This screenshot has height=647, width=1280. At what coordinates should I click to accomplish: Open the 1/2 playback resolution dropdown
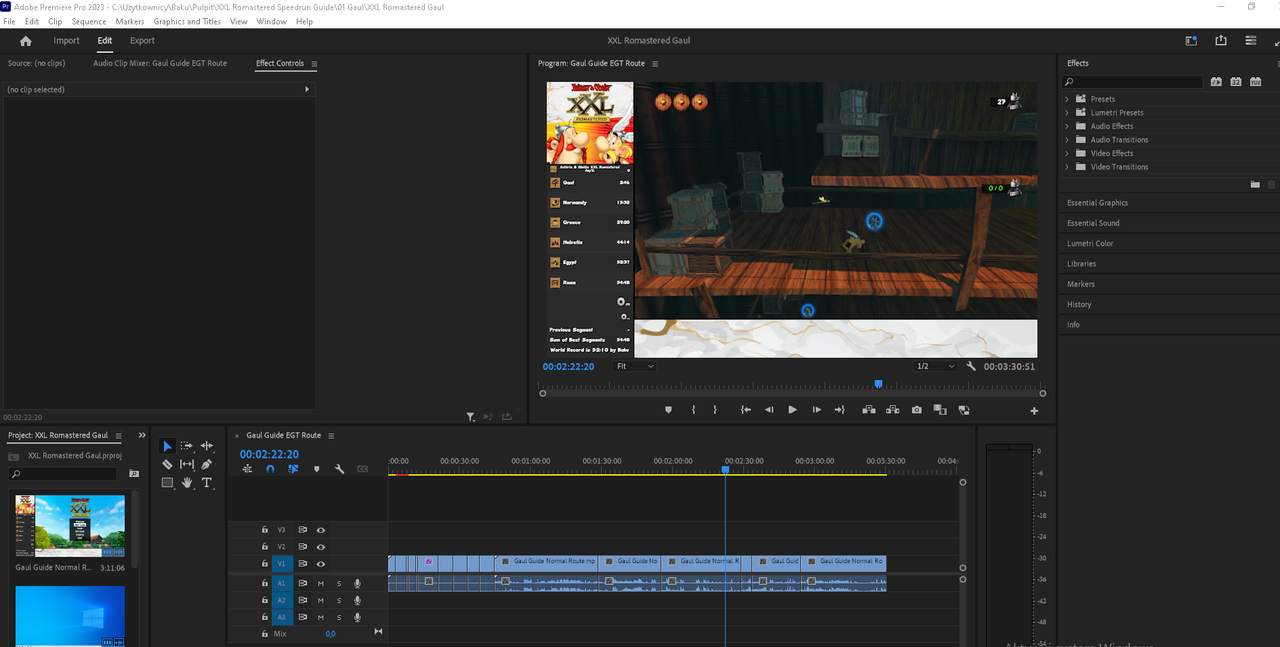pos(936,366)
